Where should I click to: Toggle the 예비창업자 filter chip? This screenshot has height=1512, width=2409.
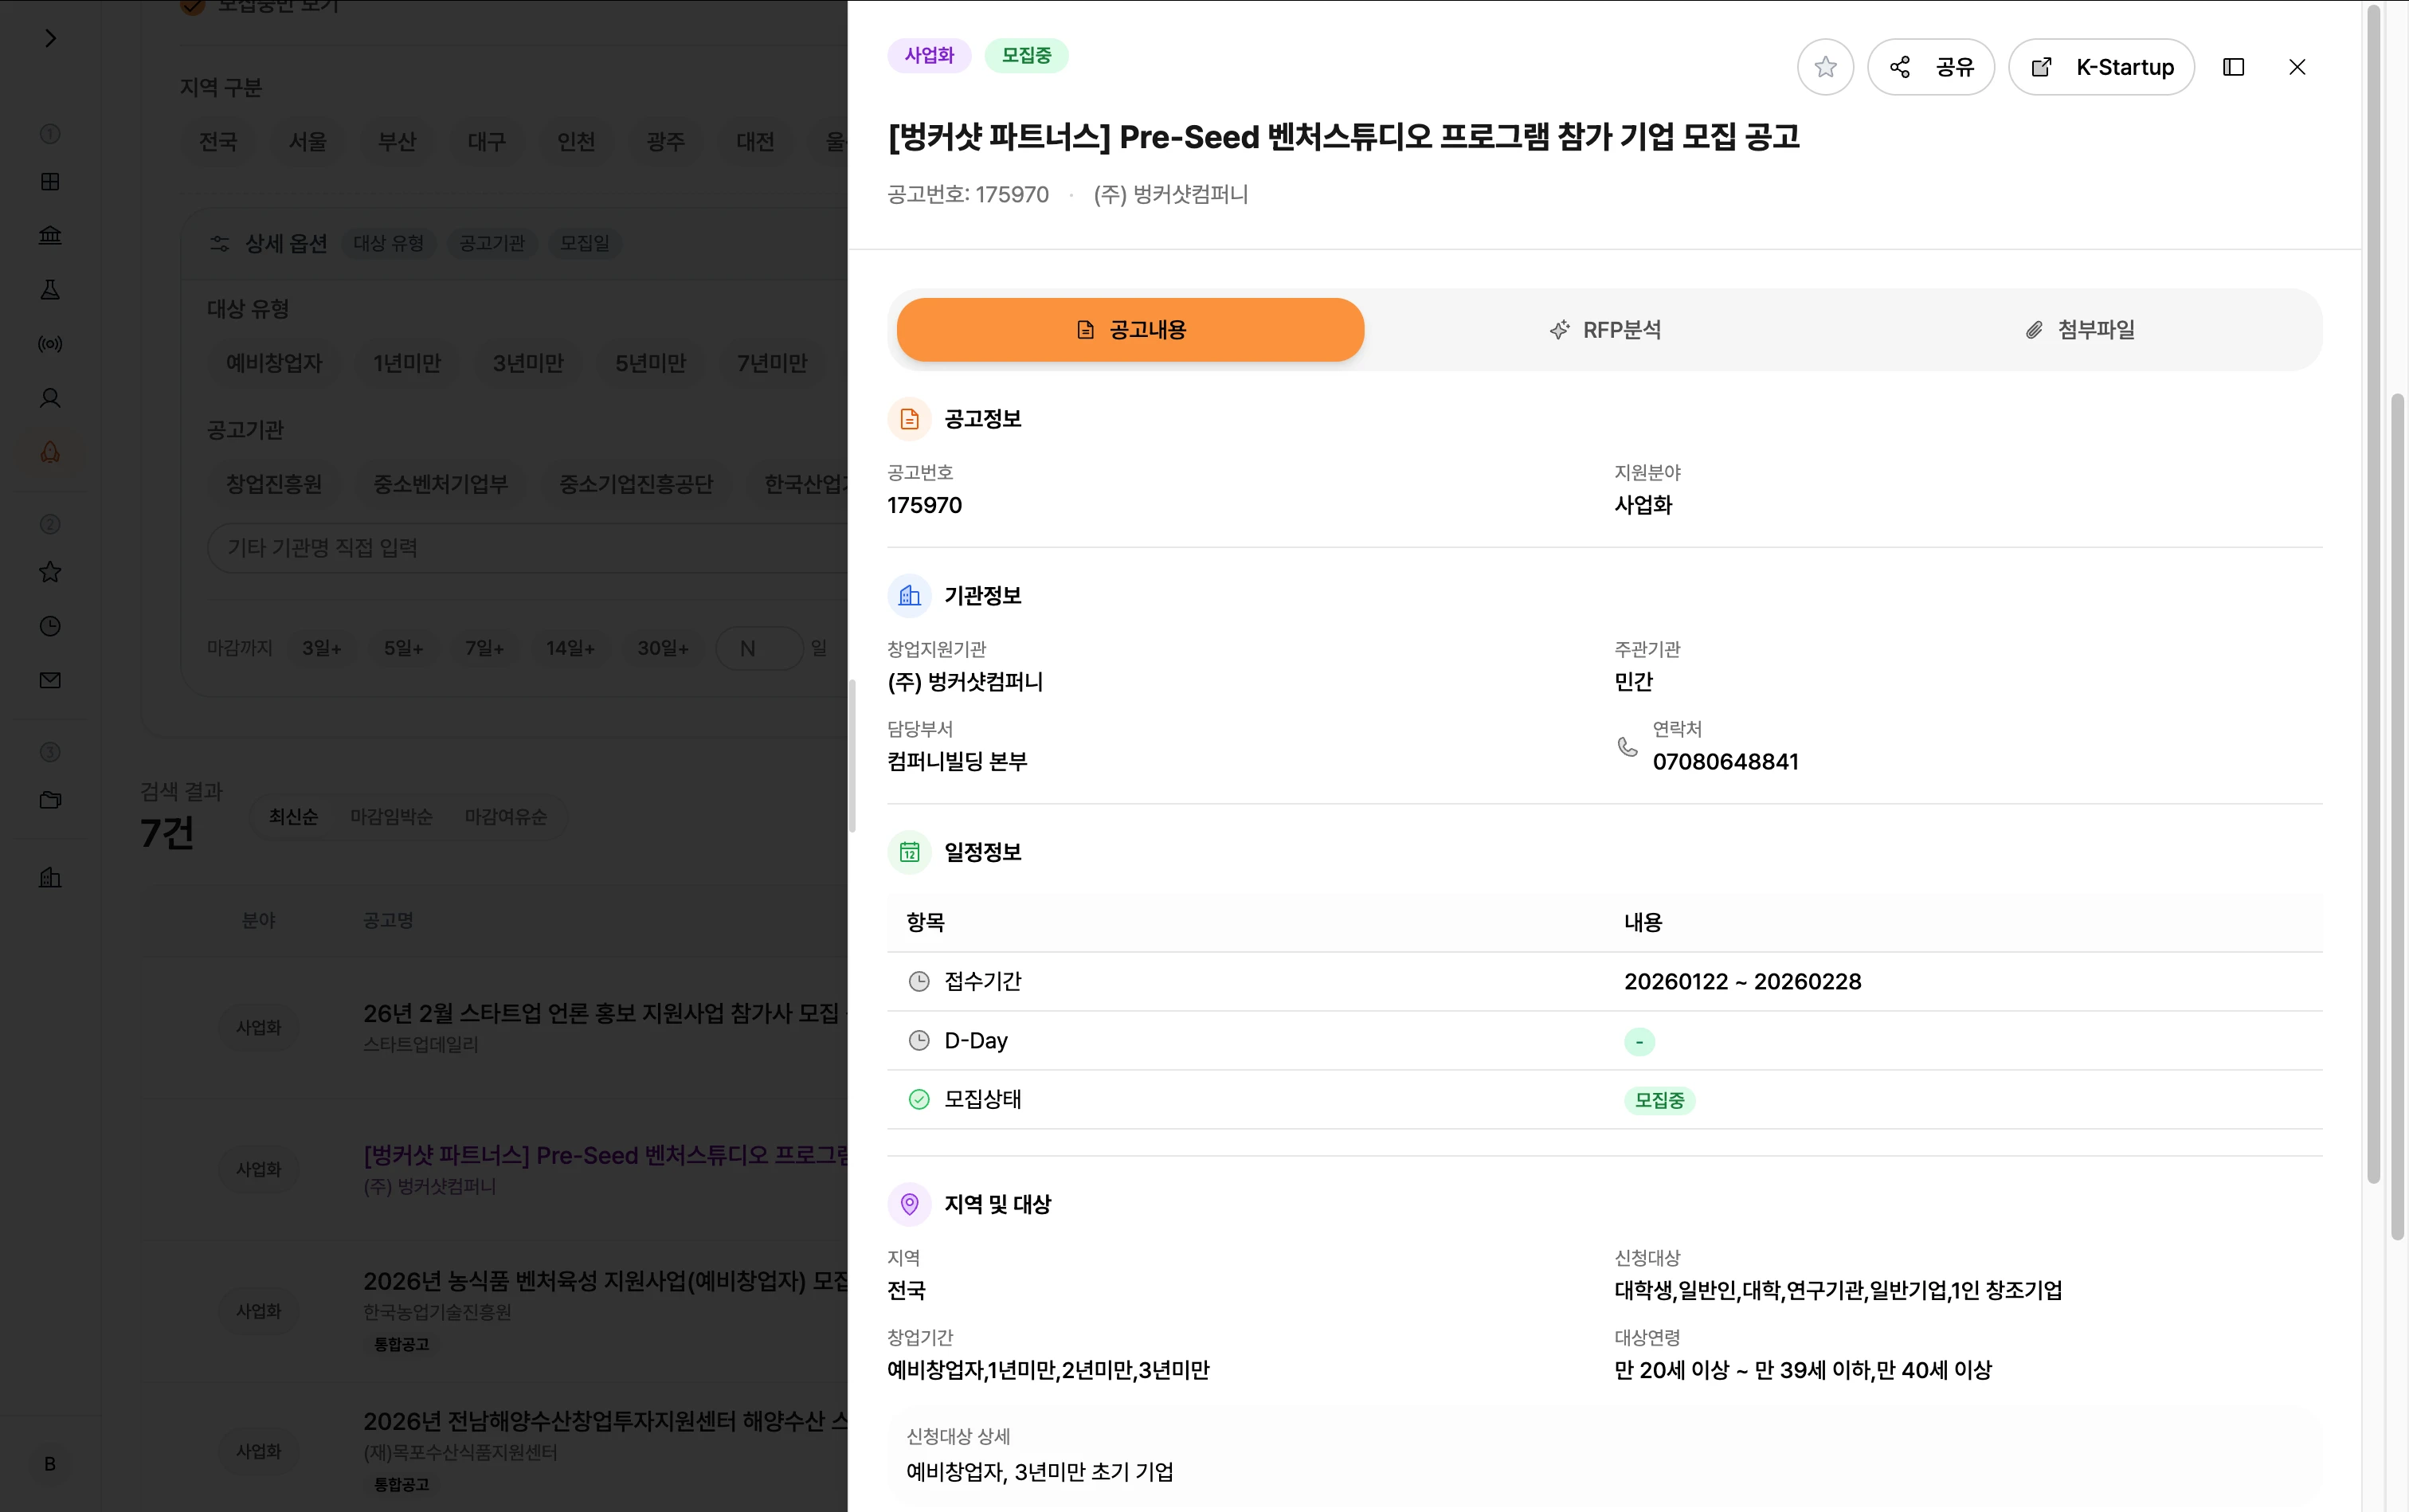(x=274, y=363)
